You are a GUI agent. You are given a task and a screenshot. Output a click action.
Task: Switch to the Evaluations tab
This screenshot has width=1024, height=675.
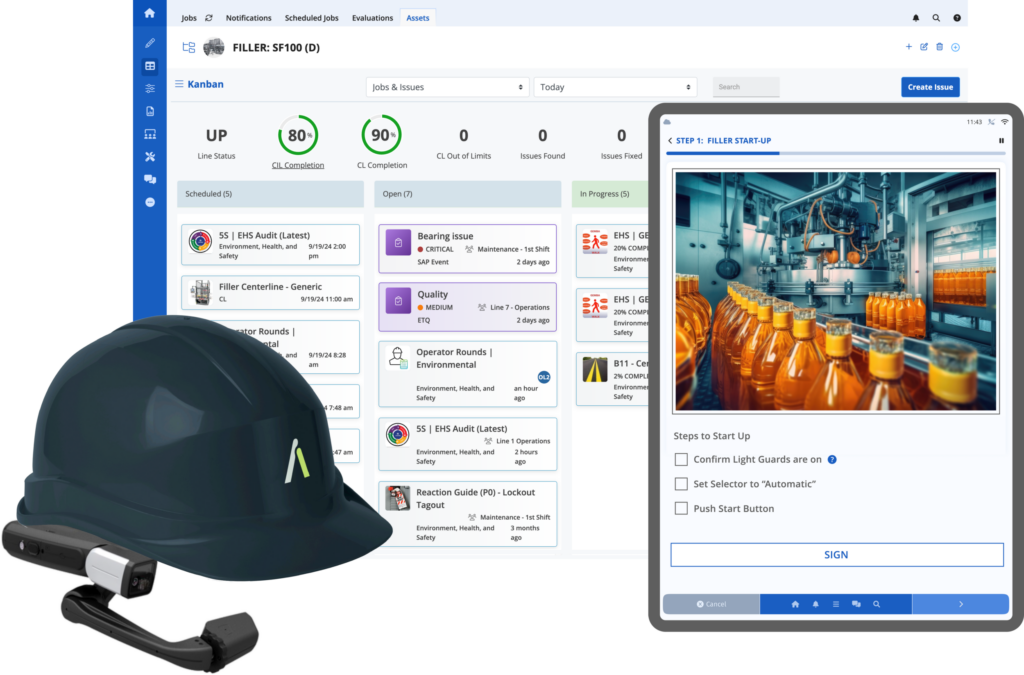pyautogui.click(x=372, y=18)
